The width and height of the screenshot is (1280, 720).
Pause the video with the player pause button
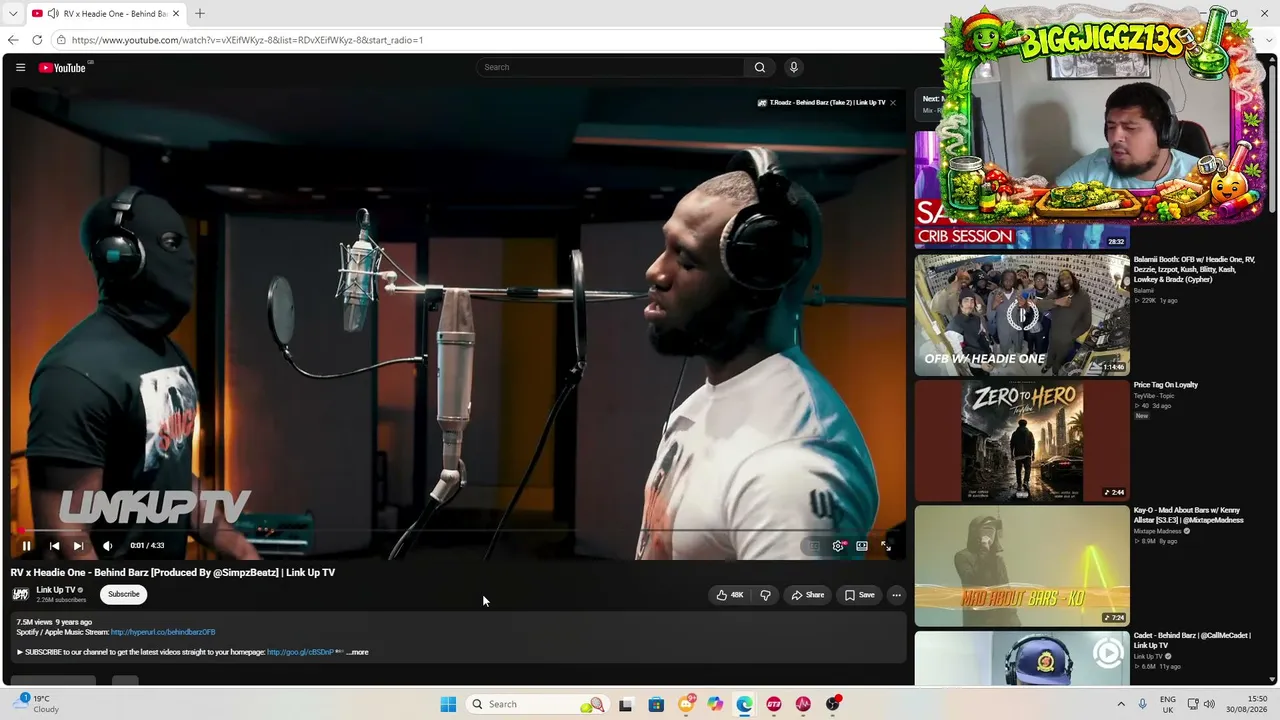point(27,546)
